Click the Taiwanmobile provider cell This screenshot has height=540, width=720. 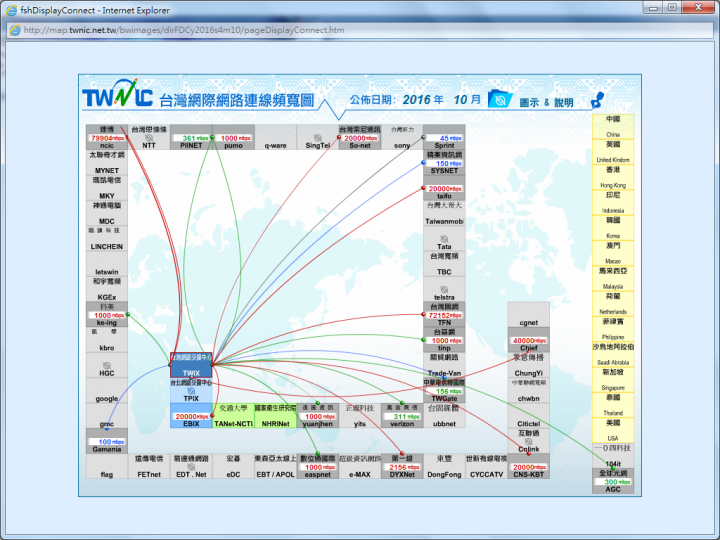(444, 213)
